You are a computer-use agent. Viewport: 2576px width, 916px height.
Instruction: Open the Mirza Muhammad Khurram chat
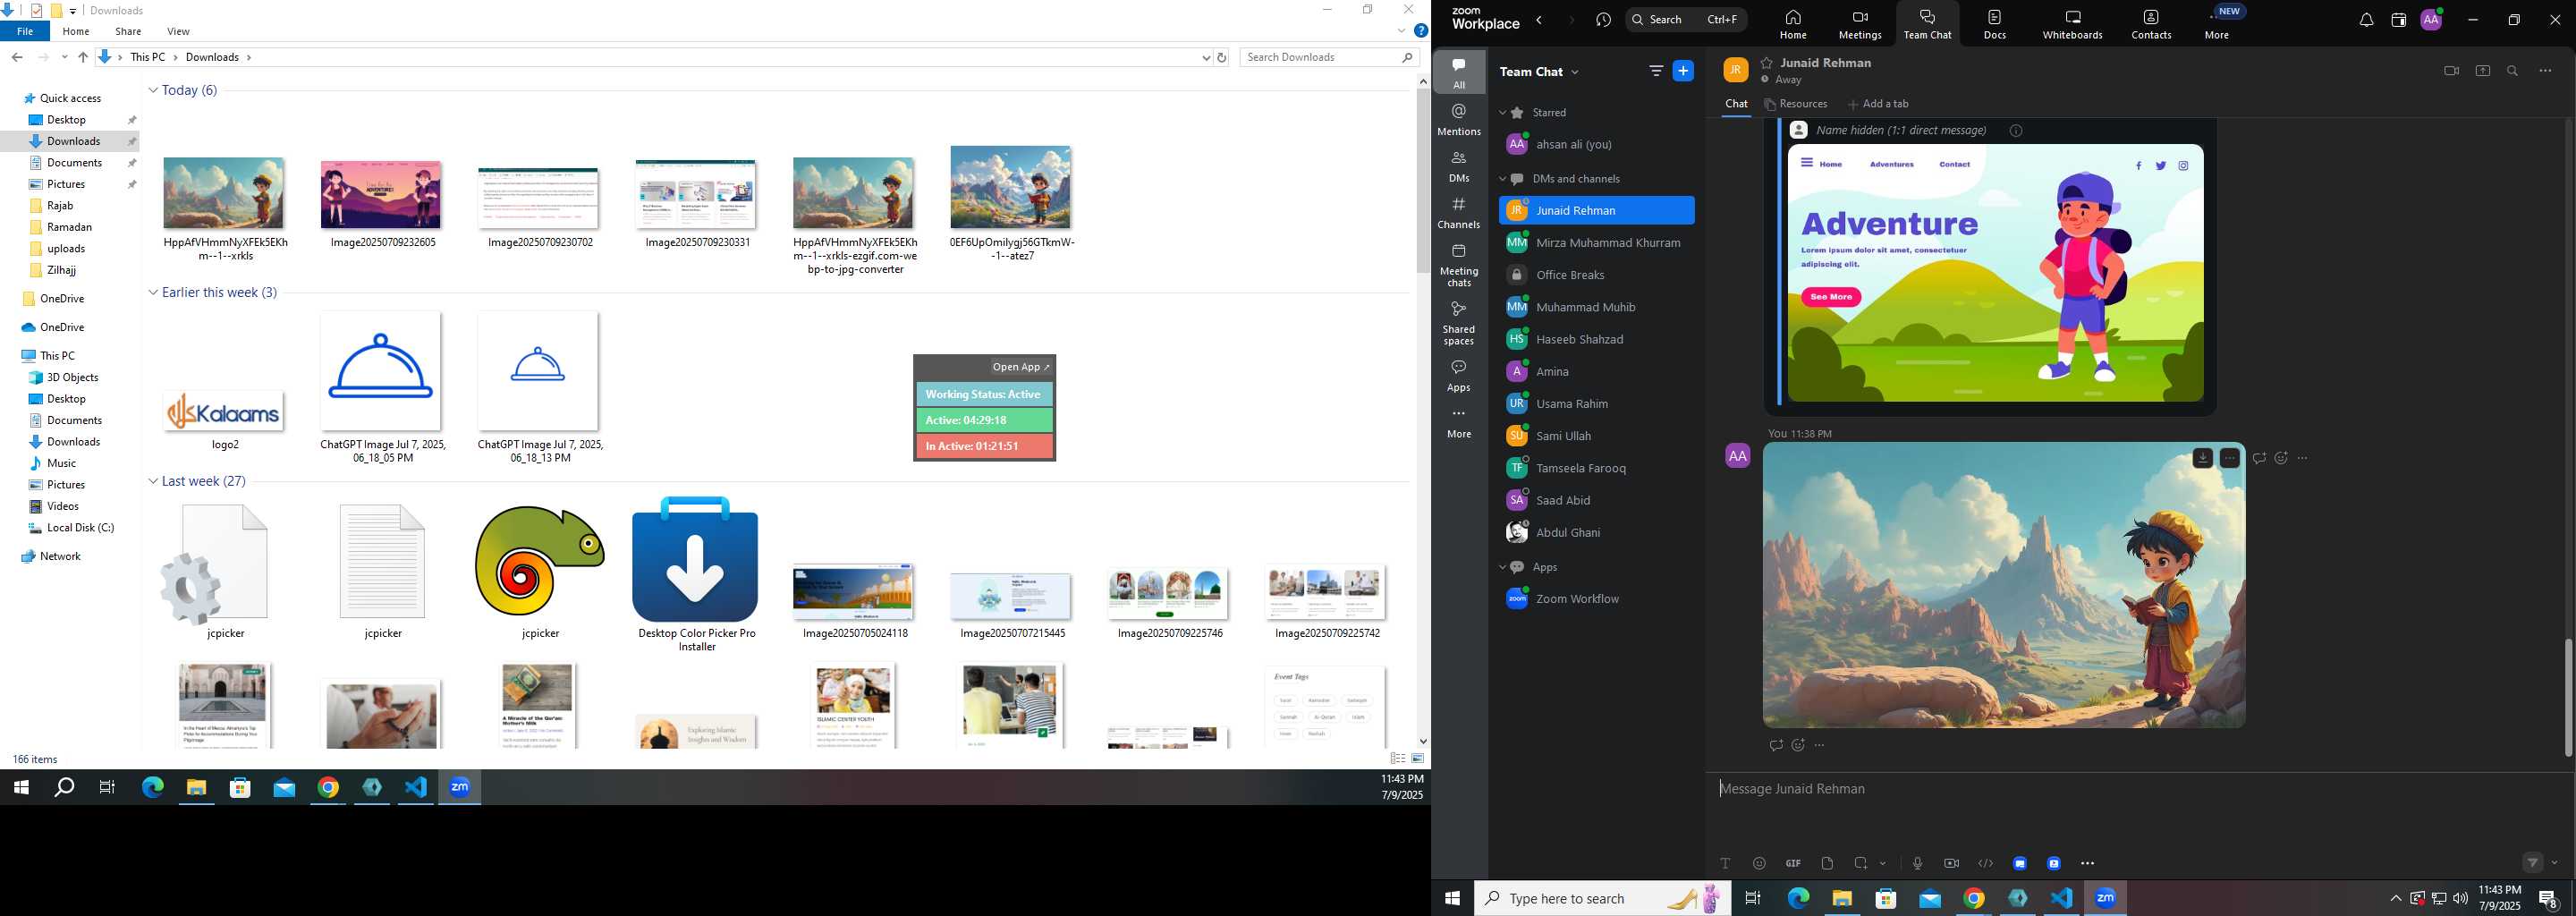coord(1596,243)
